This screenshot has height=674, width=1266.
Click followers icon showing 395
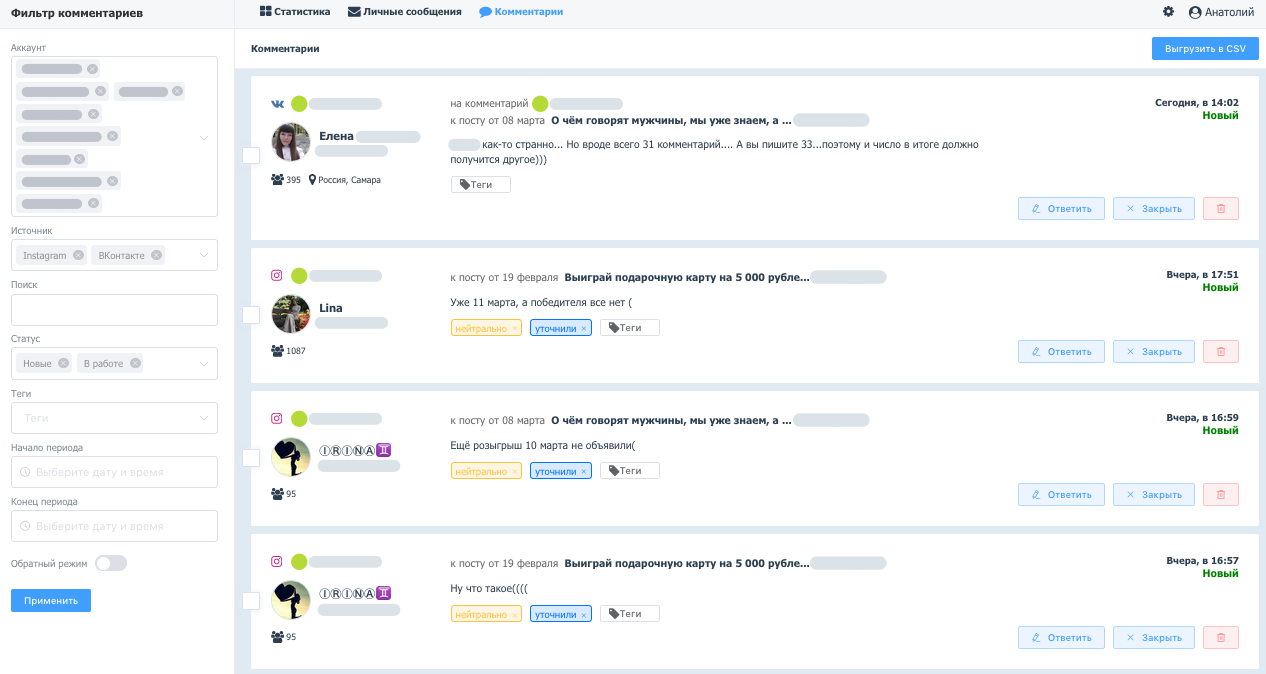(x=277, y=180)
